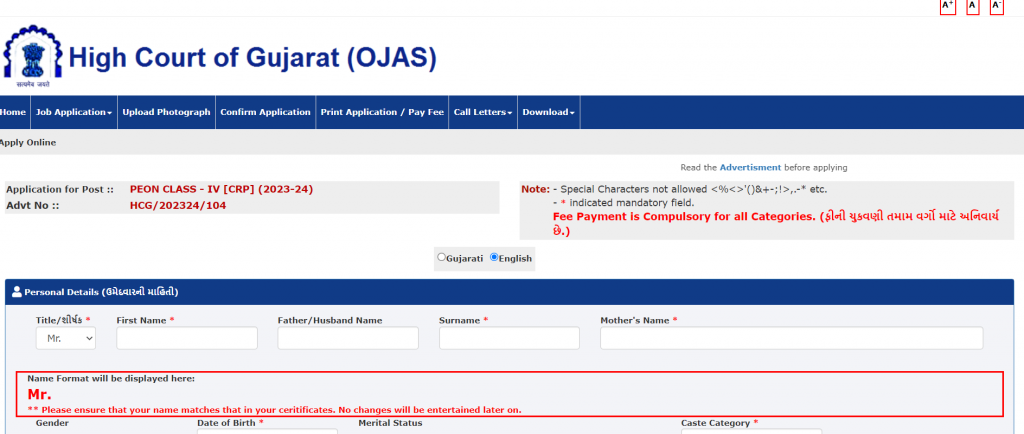Viewport: 1024px width, 434px height.
Task: Click into the Father/Husband Name field
Action: click(348, 338)
